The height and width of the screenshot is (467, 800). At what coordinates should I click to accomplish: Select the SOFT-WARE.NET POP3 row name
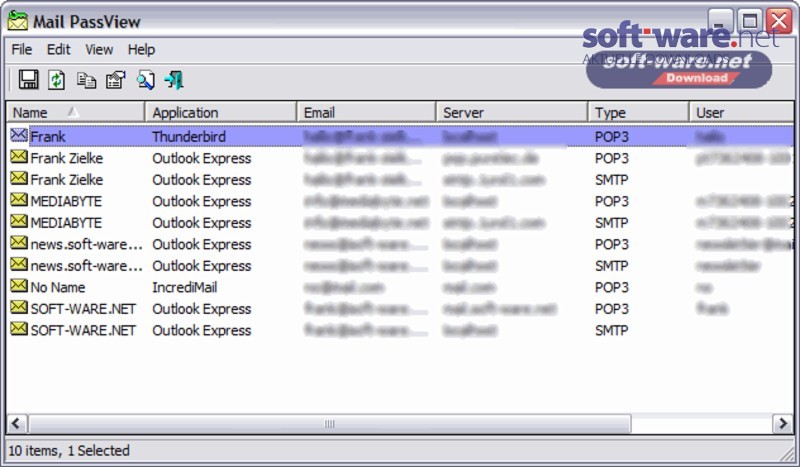(x=83, y=309)
